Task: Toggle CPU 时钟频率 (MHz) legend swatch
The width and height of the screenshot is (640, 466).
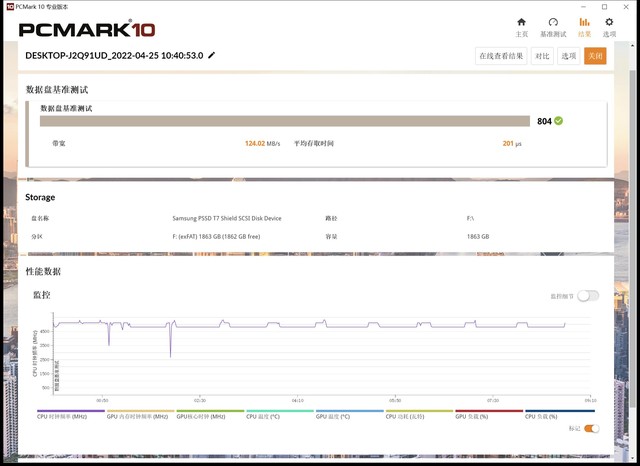Action: (71, 411)
